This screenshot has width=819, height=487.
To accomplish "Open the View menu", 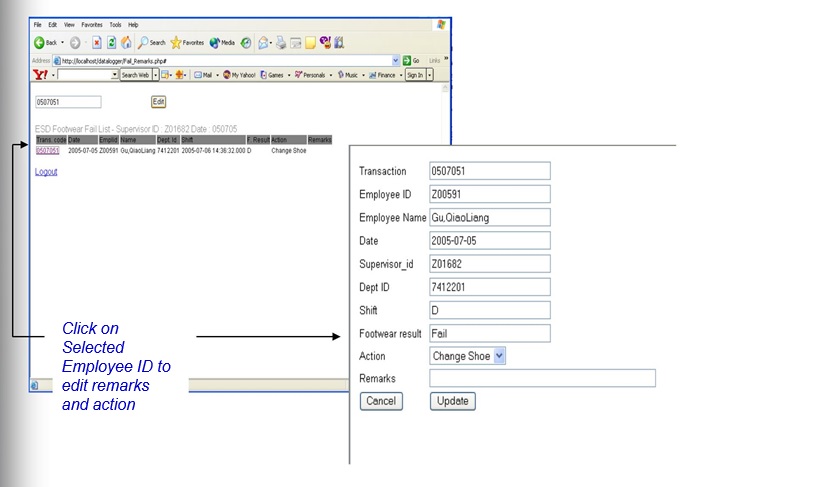I will coord(69,24).
